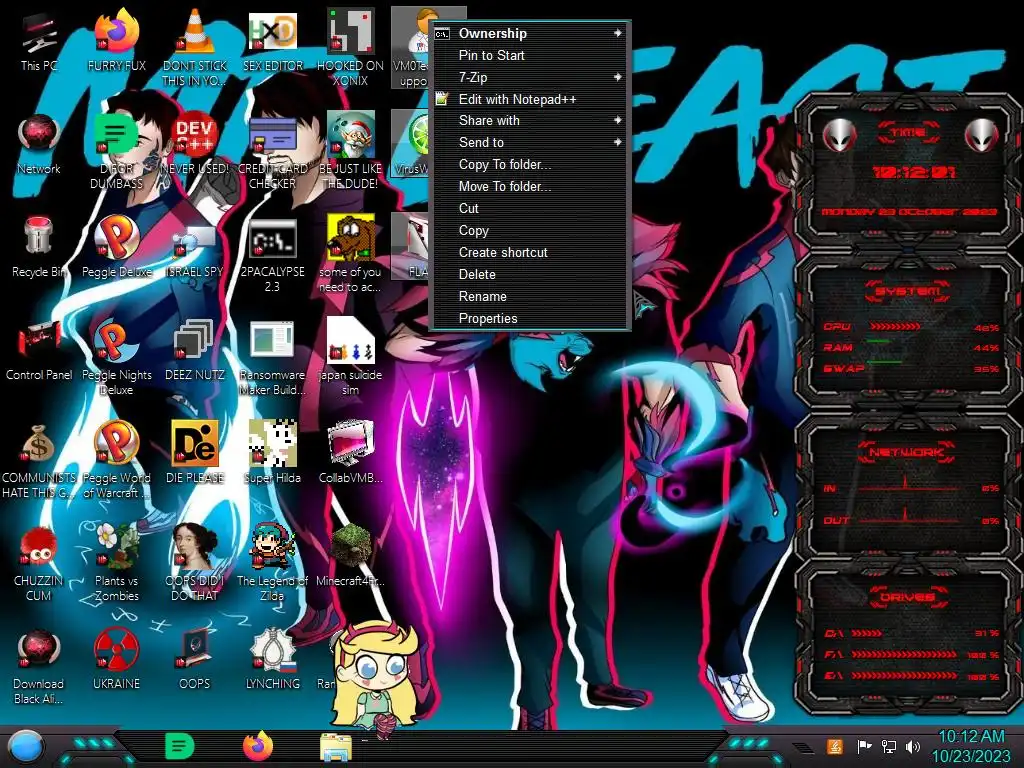Choose Rename in context menu
The height and width of the screenshot is (768, 1024).
tap(530, 296)
